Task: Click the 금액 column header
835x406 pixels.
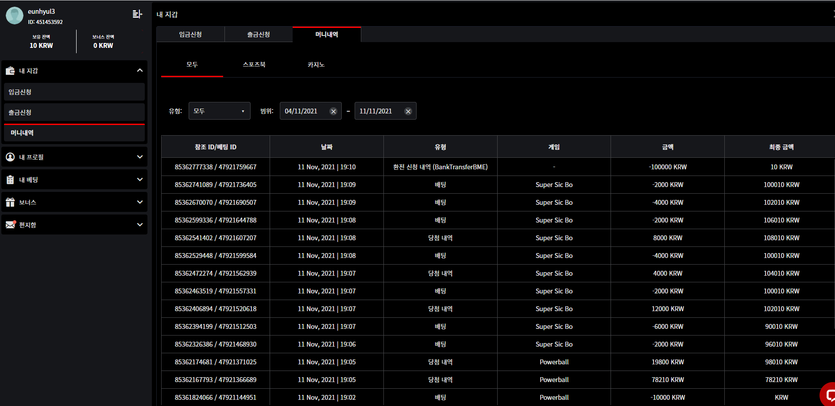Action: click(x=667, y=147)
